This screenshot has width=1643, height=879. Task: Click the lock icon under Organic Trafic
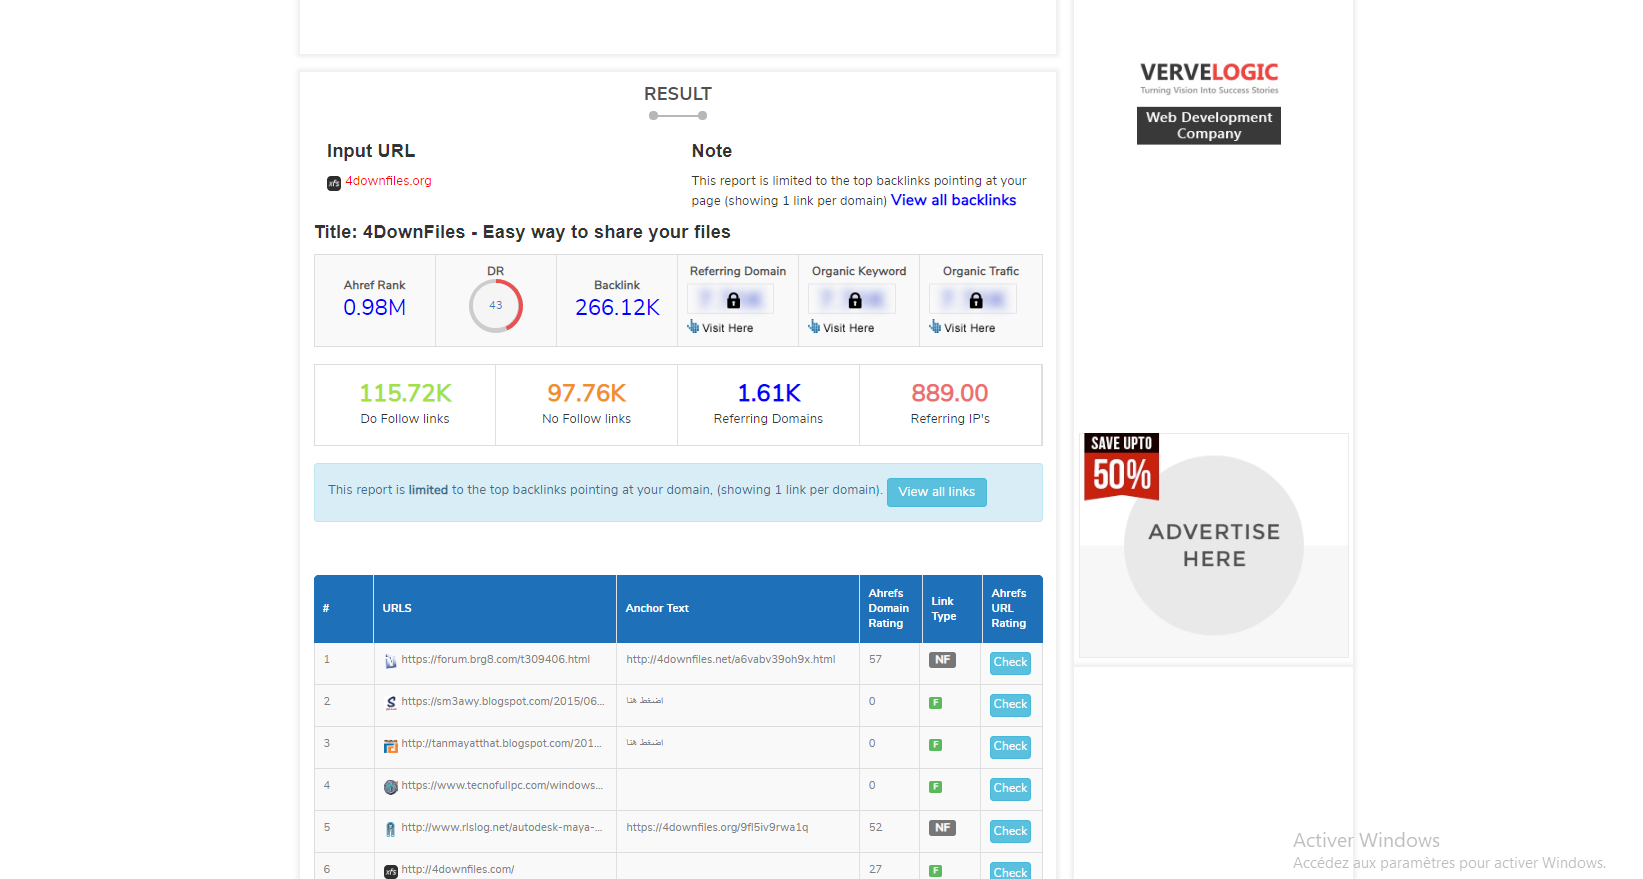coord(975,300)
